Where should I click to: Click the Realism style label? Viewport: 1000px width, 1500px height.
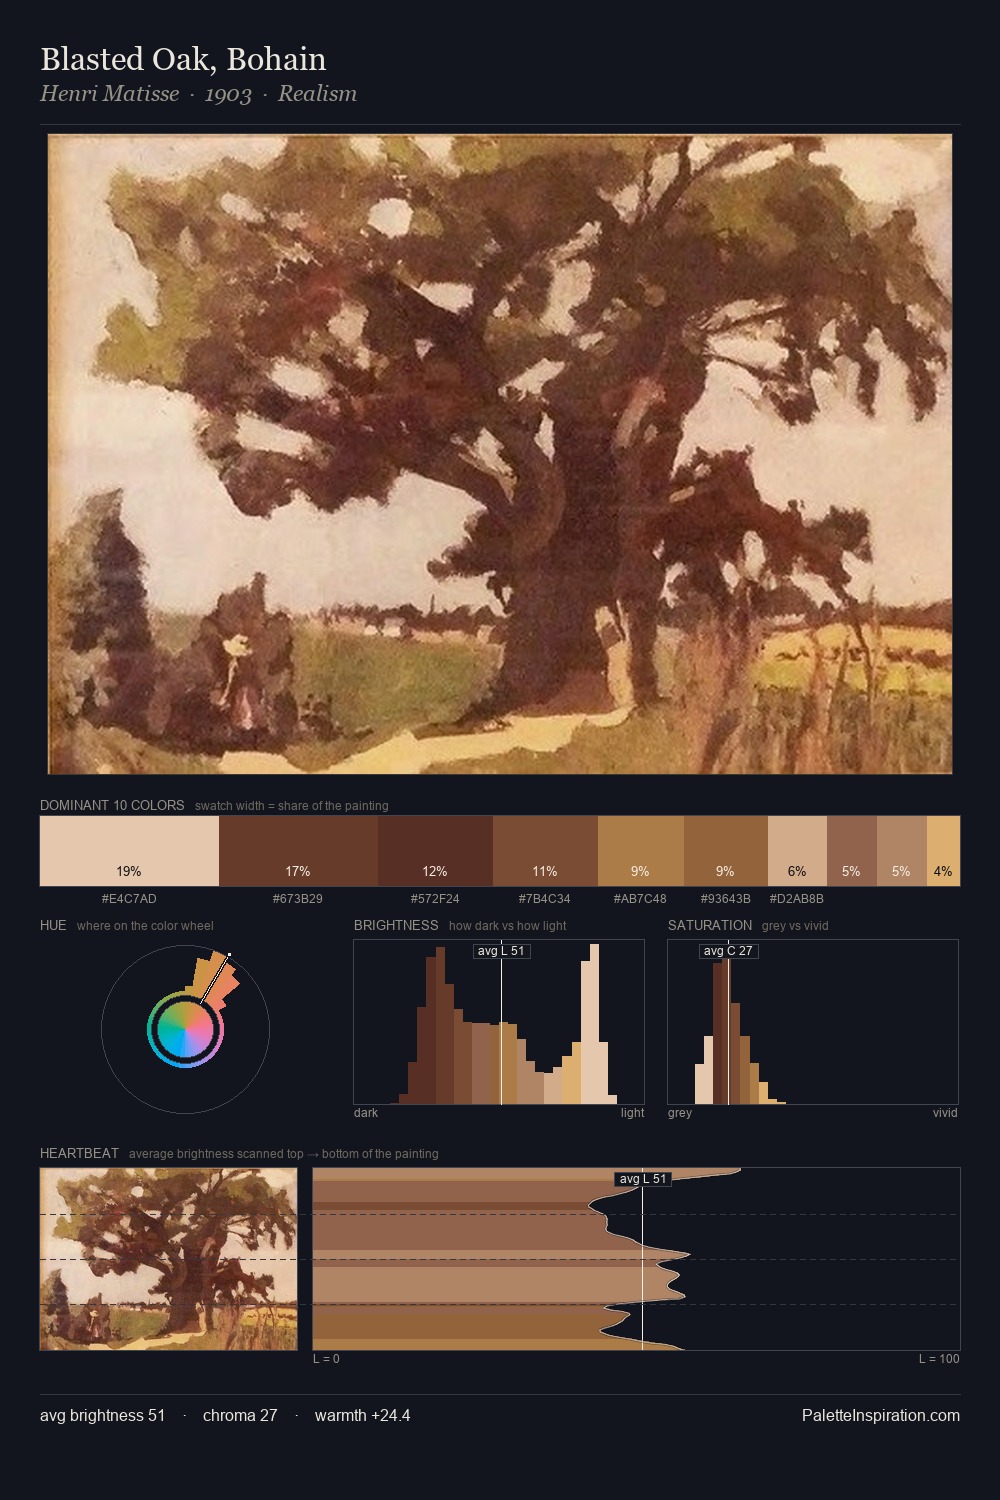click(x=317, y=94)
